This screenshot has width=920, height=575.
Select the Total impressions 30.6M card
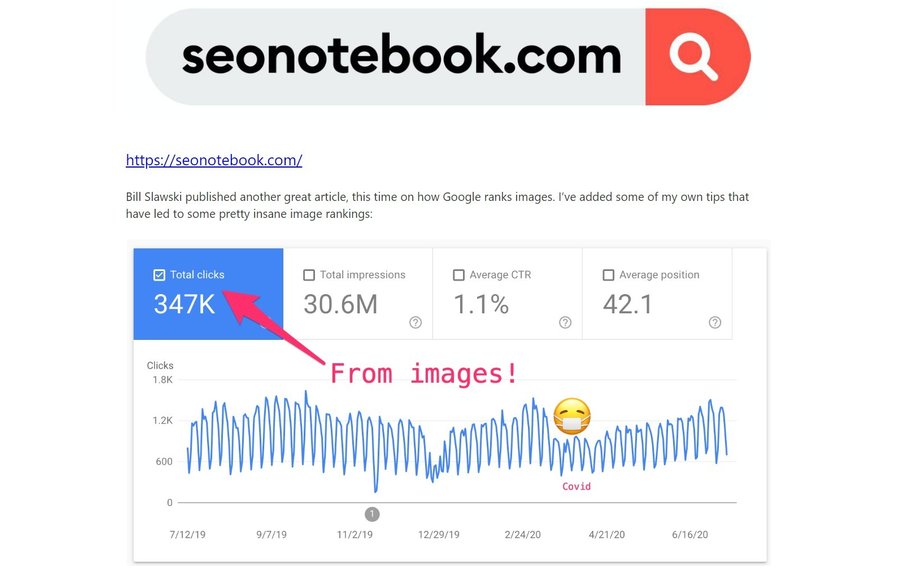click(x=358, y=294)
